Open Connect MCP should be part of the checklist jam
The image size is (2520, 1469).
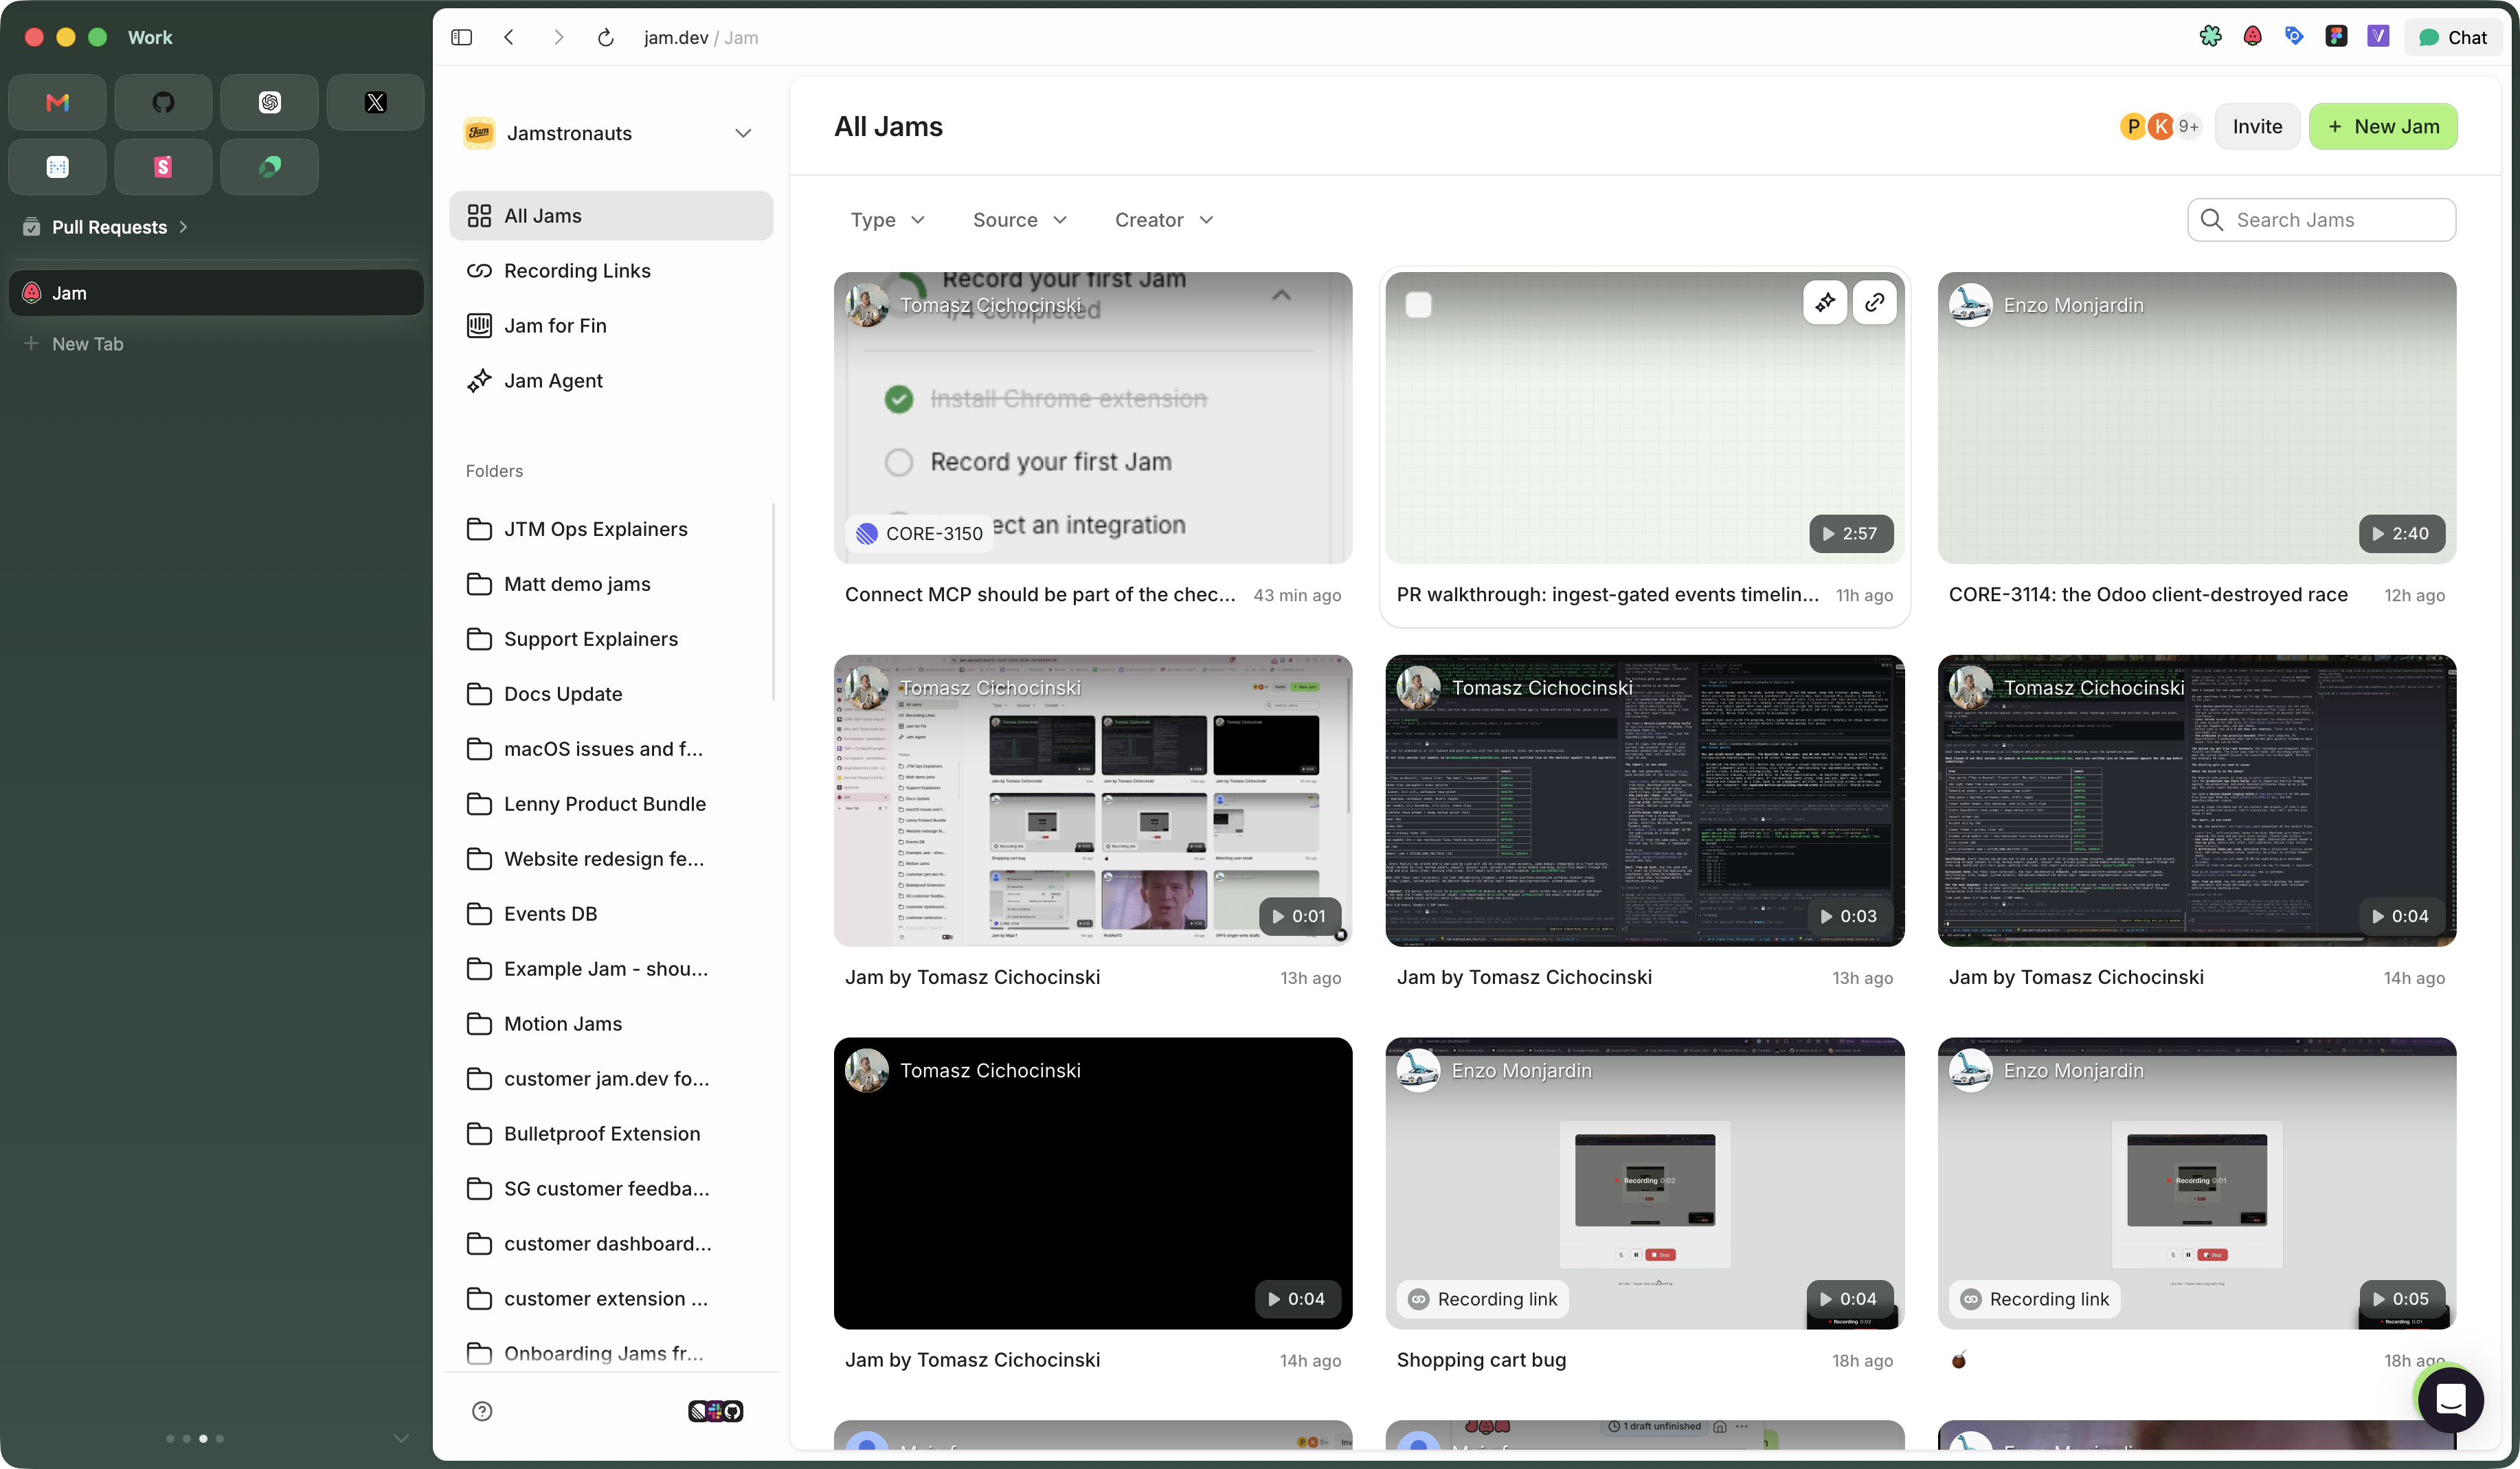(1040, 595)
